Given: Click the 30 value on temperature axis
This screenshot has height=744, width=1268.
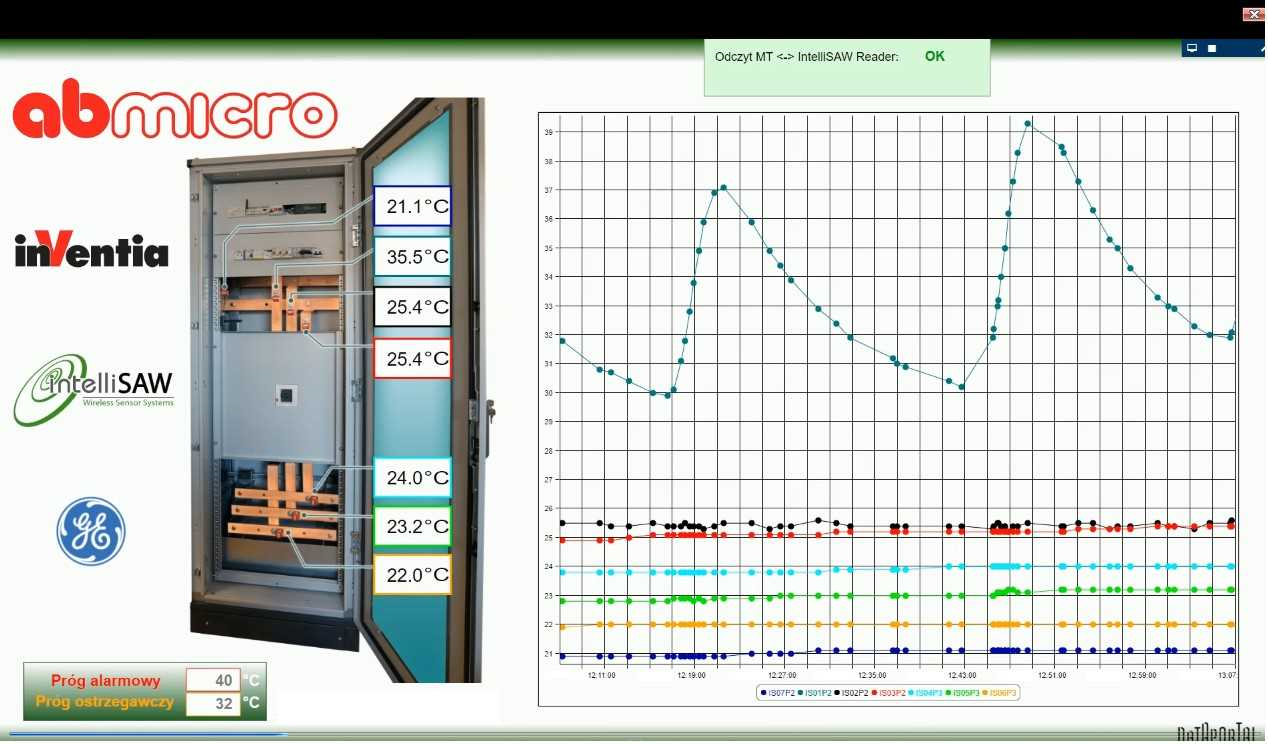Looking at the screenshot, I should click(x=548, y=393).
